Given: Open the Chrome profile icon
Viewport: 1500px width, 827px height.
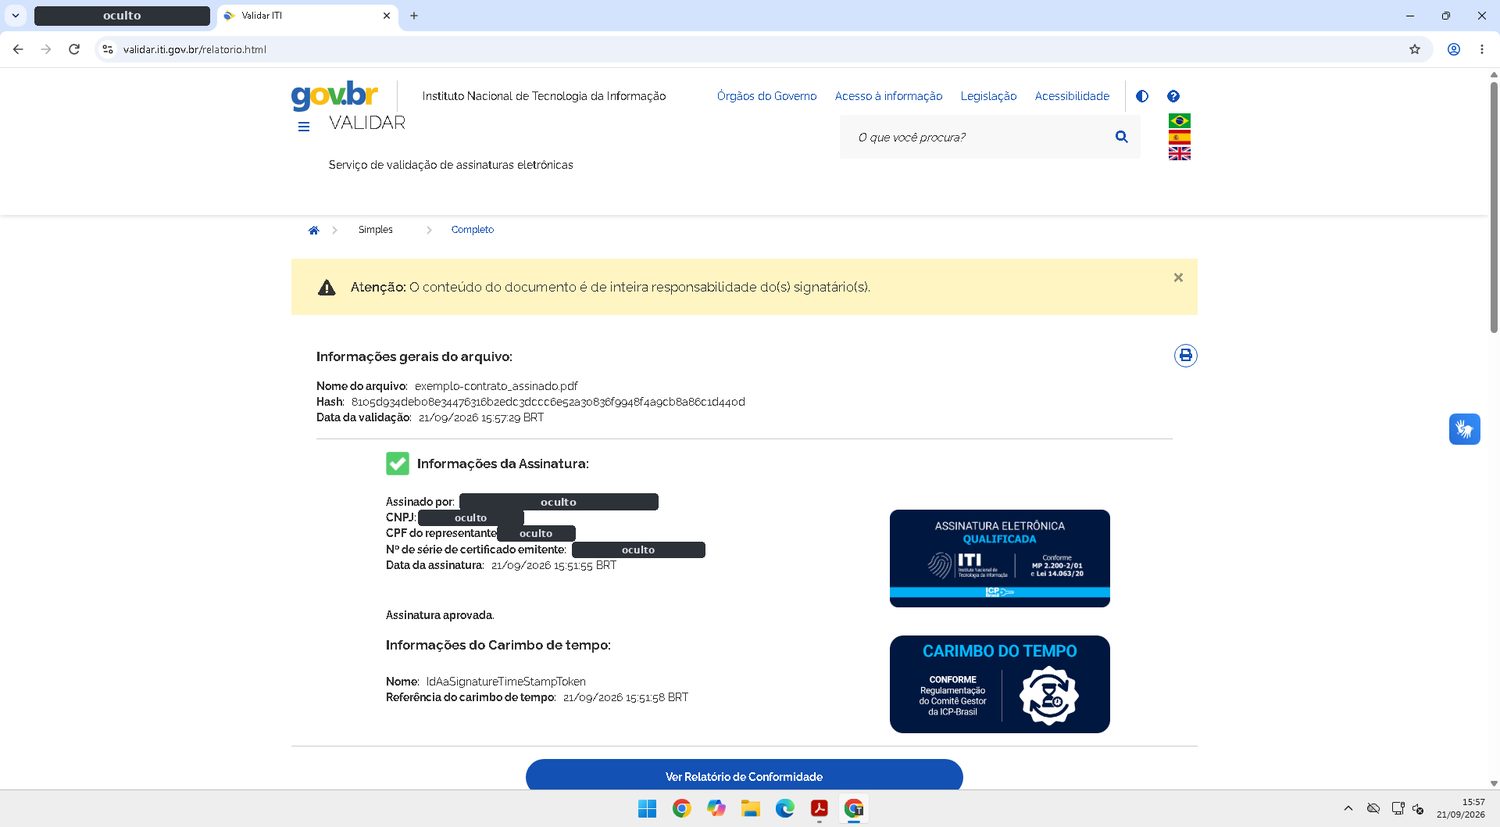Looking at the screenshot, I should tap(1454, 49).
